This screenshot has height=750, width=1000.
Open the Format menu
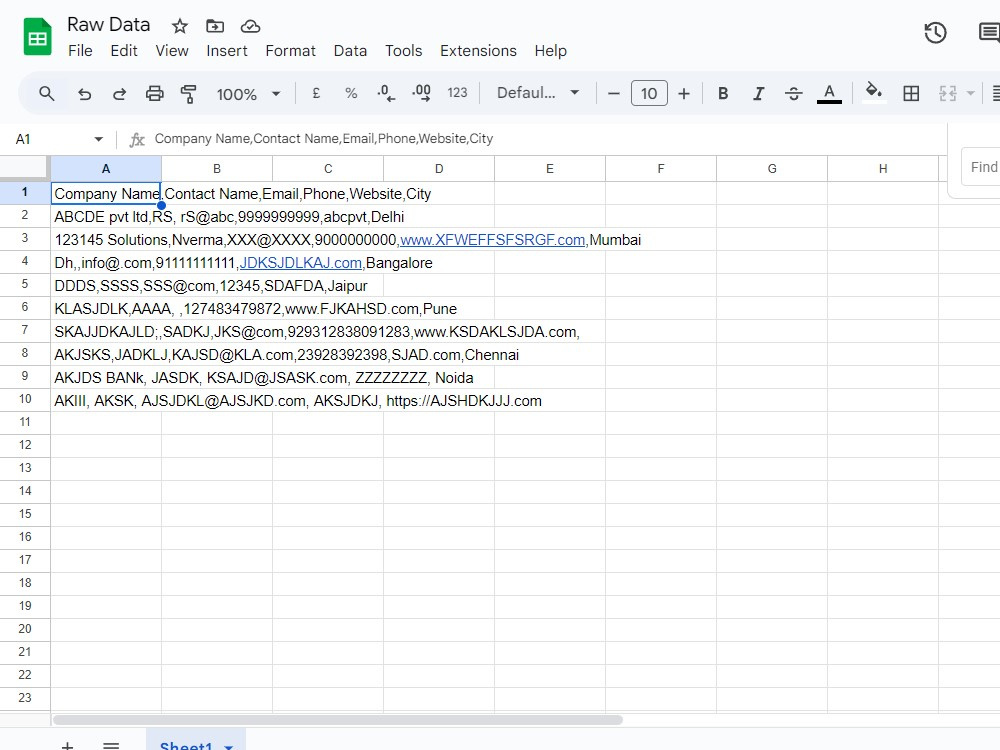click(x=290, y=51)
